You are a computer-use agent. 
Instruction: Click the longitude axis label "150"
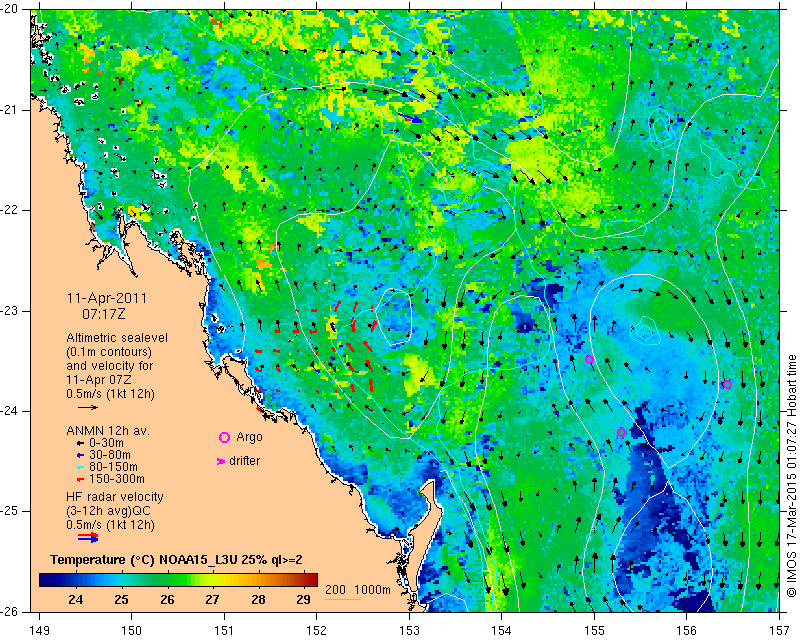click(x=132, y=631)
